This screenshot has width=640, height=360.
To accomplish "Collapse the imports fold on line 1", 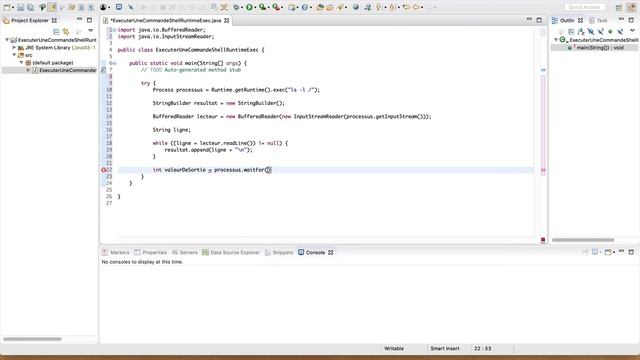I will (114, 30).
